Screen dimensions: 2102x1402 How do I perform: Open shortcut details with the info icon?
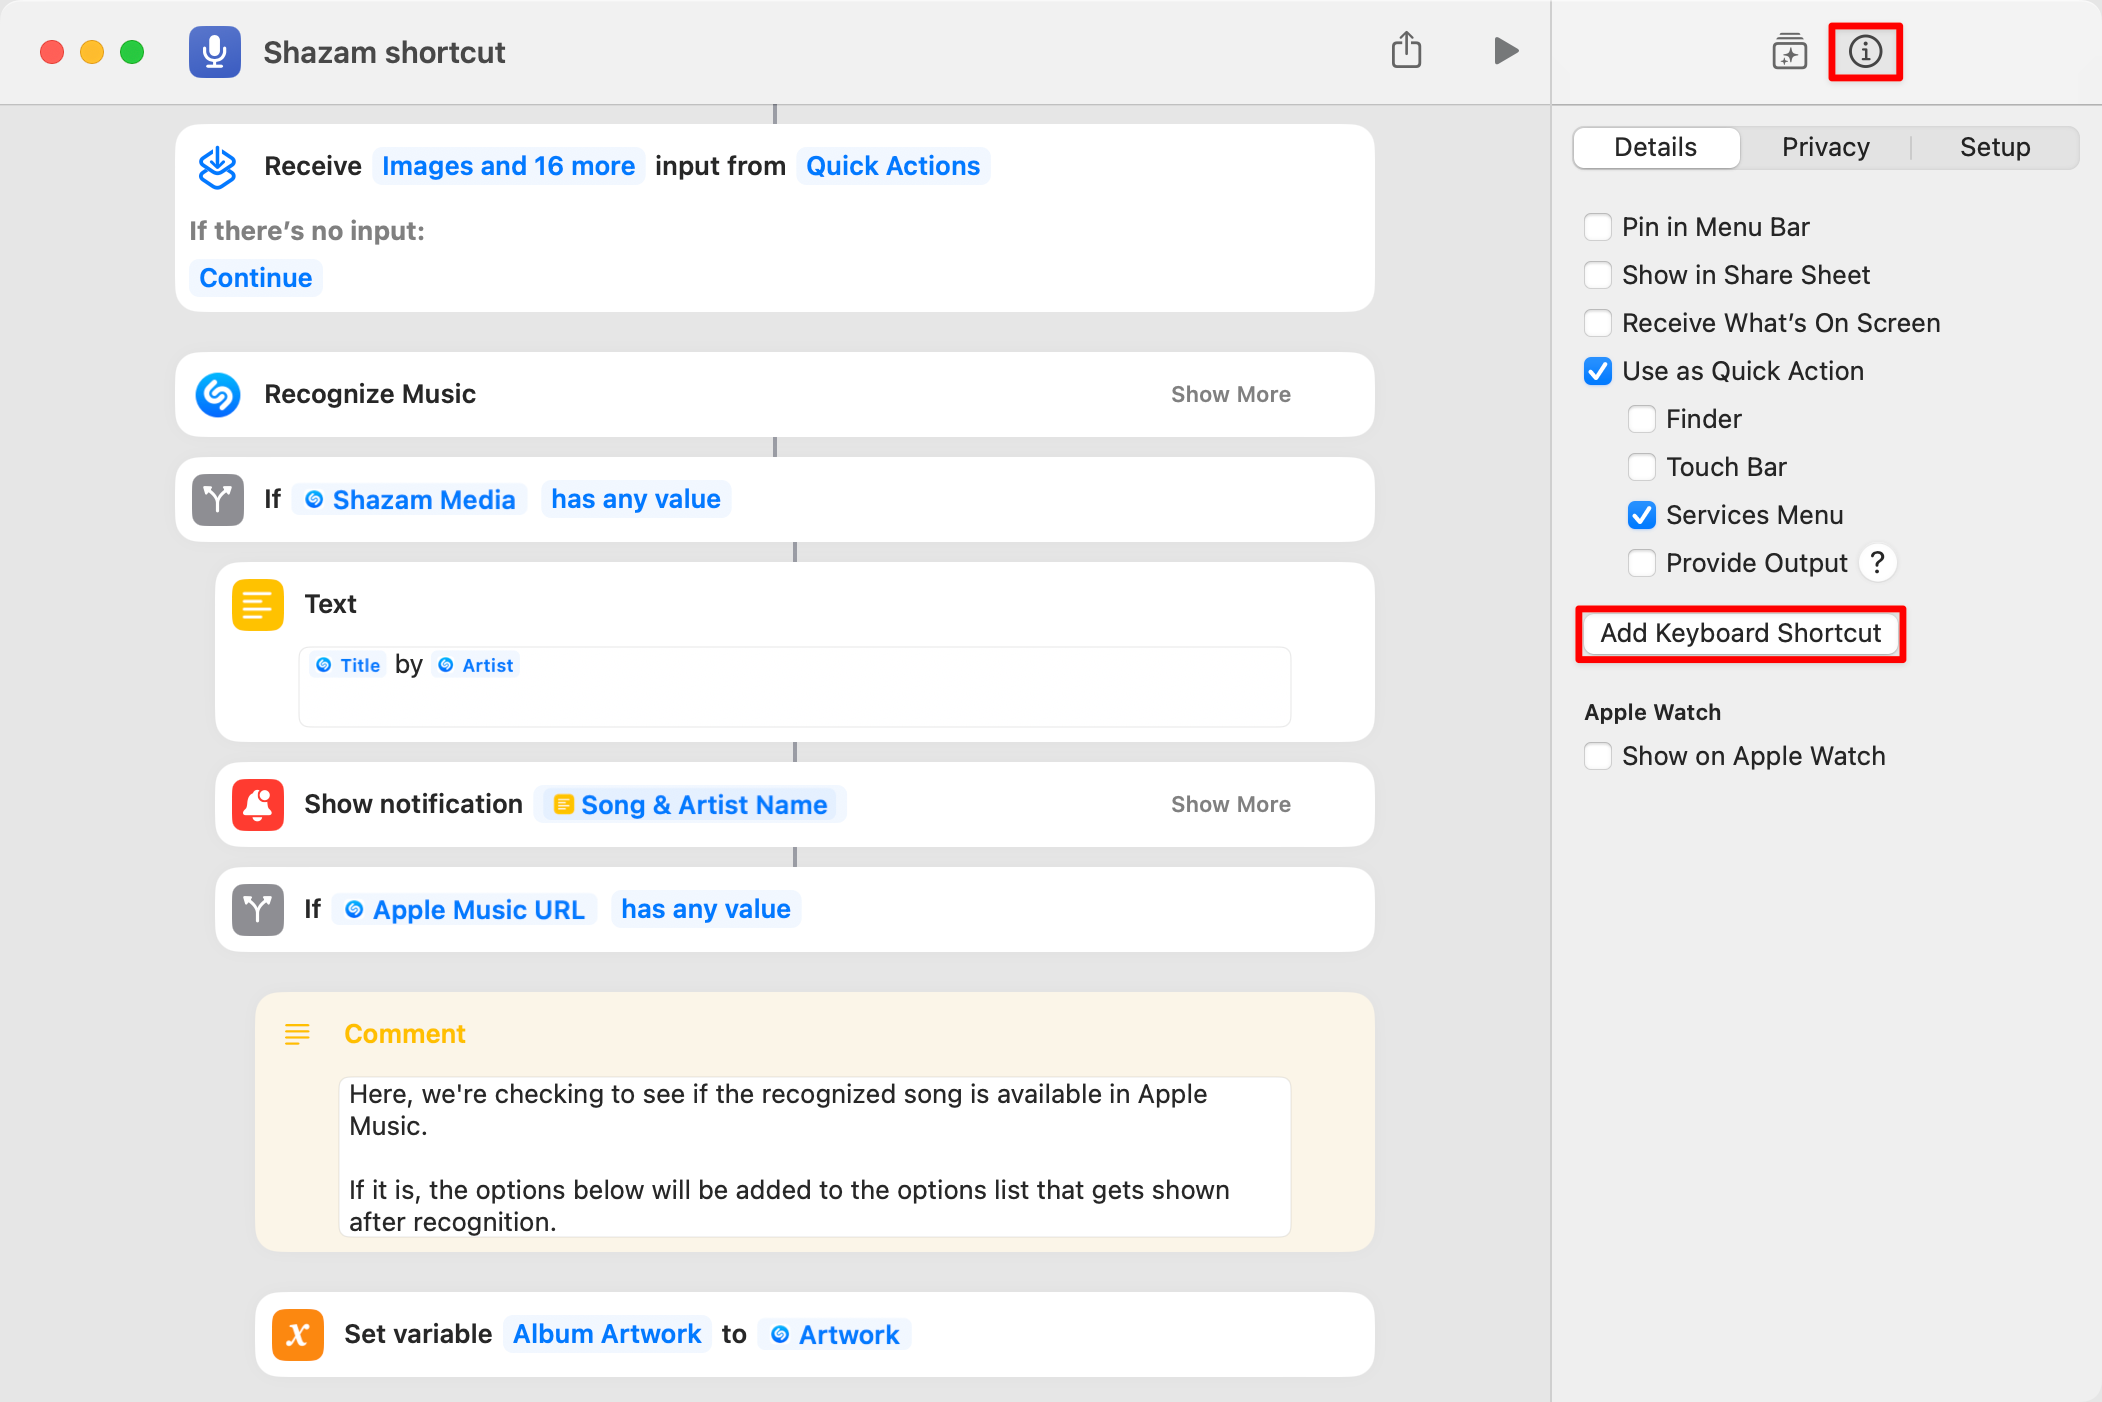click(x=1864, y=51)
